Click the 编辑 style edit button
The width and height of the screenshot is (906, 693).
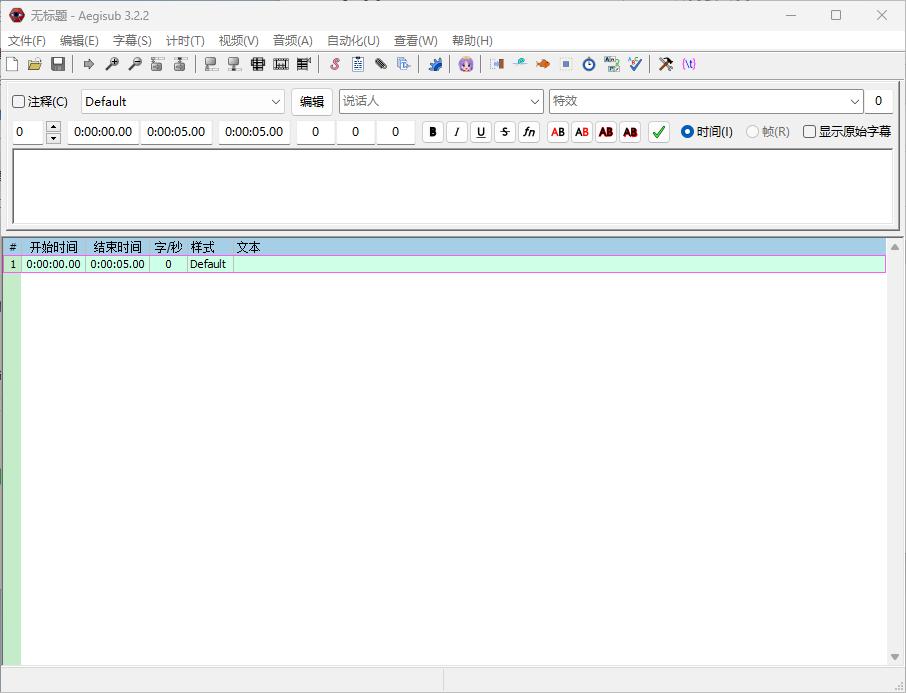312,102
